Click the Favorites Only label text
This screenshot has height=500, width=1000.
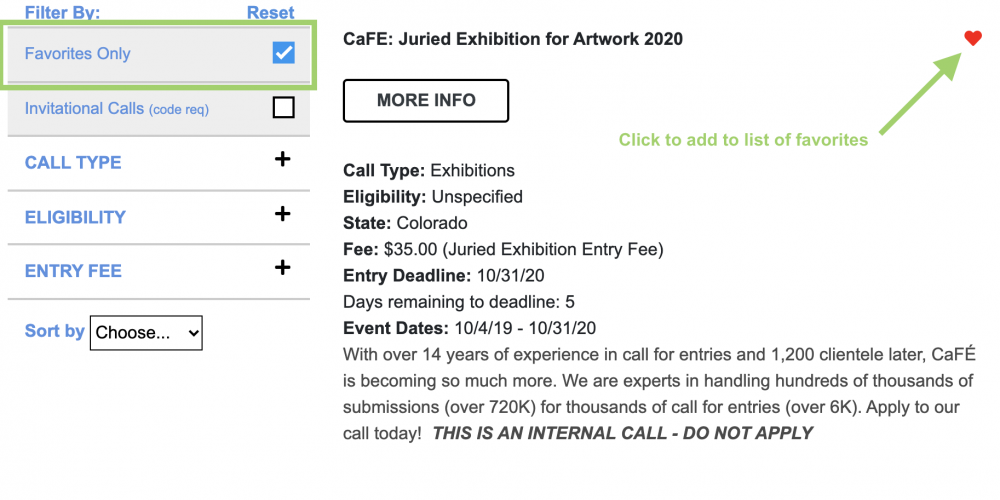tap(77, 54)
